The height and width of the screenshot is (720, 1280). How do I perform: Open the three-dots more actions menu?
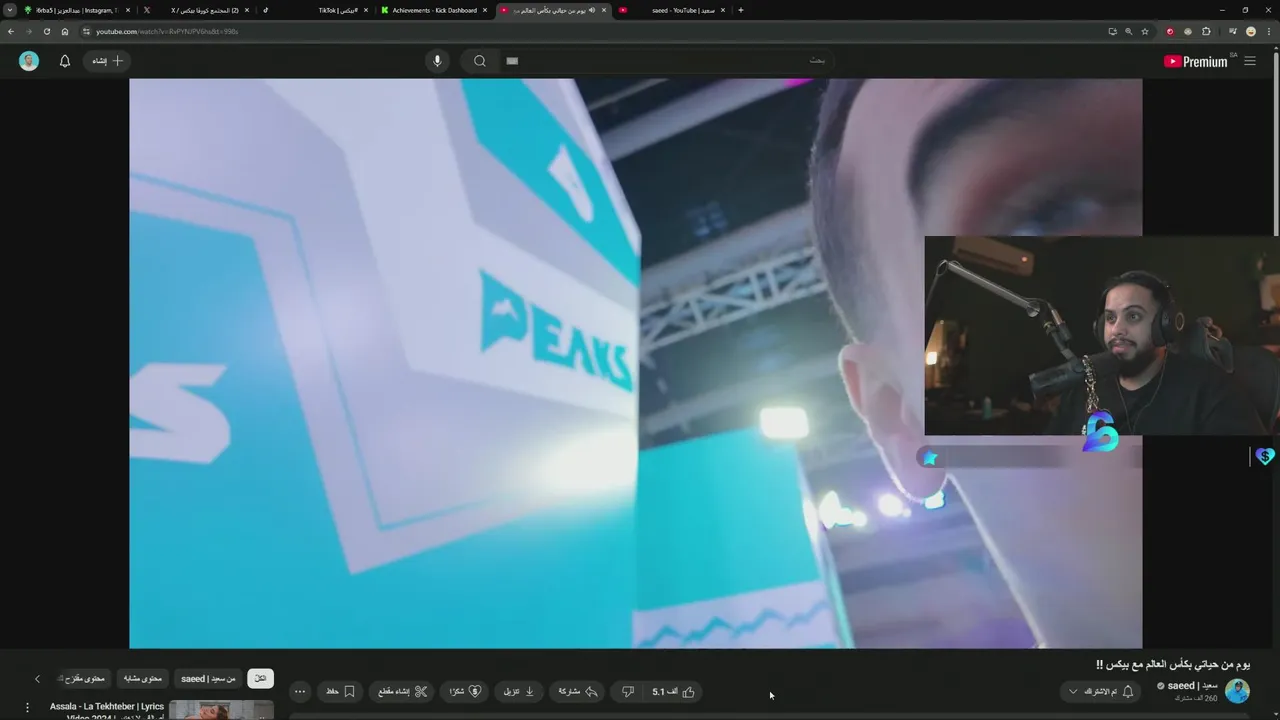point(300,691)
